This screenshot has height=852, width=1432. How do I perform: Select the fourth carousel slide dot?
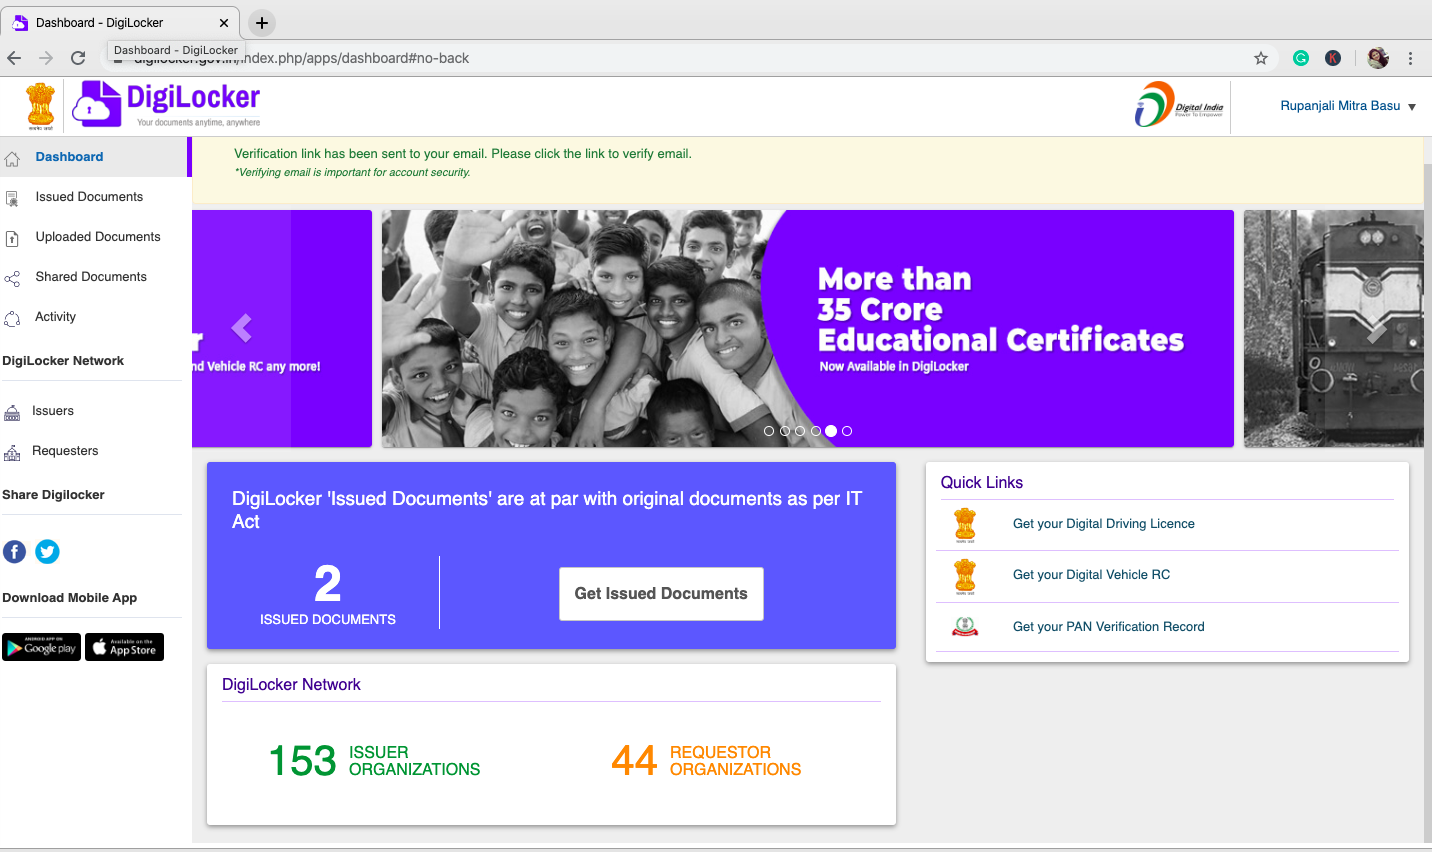click(816, 431)
